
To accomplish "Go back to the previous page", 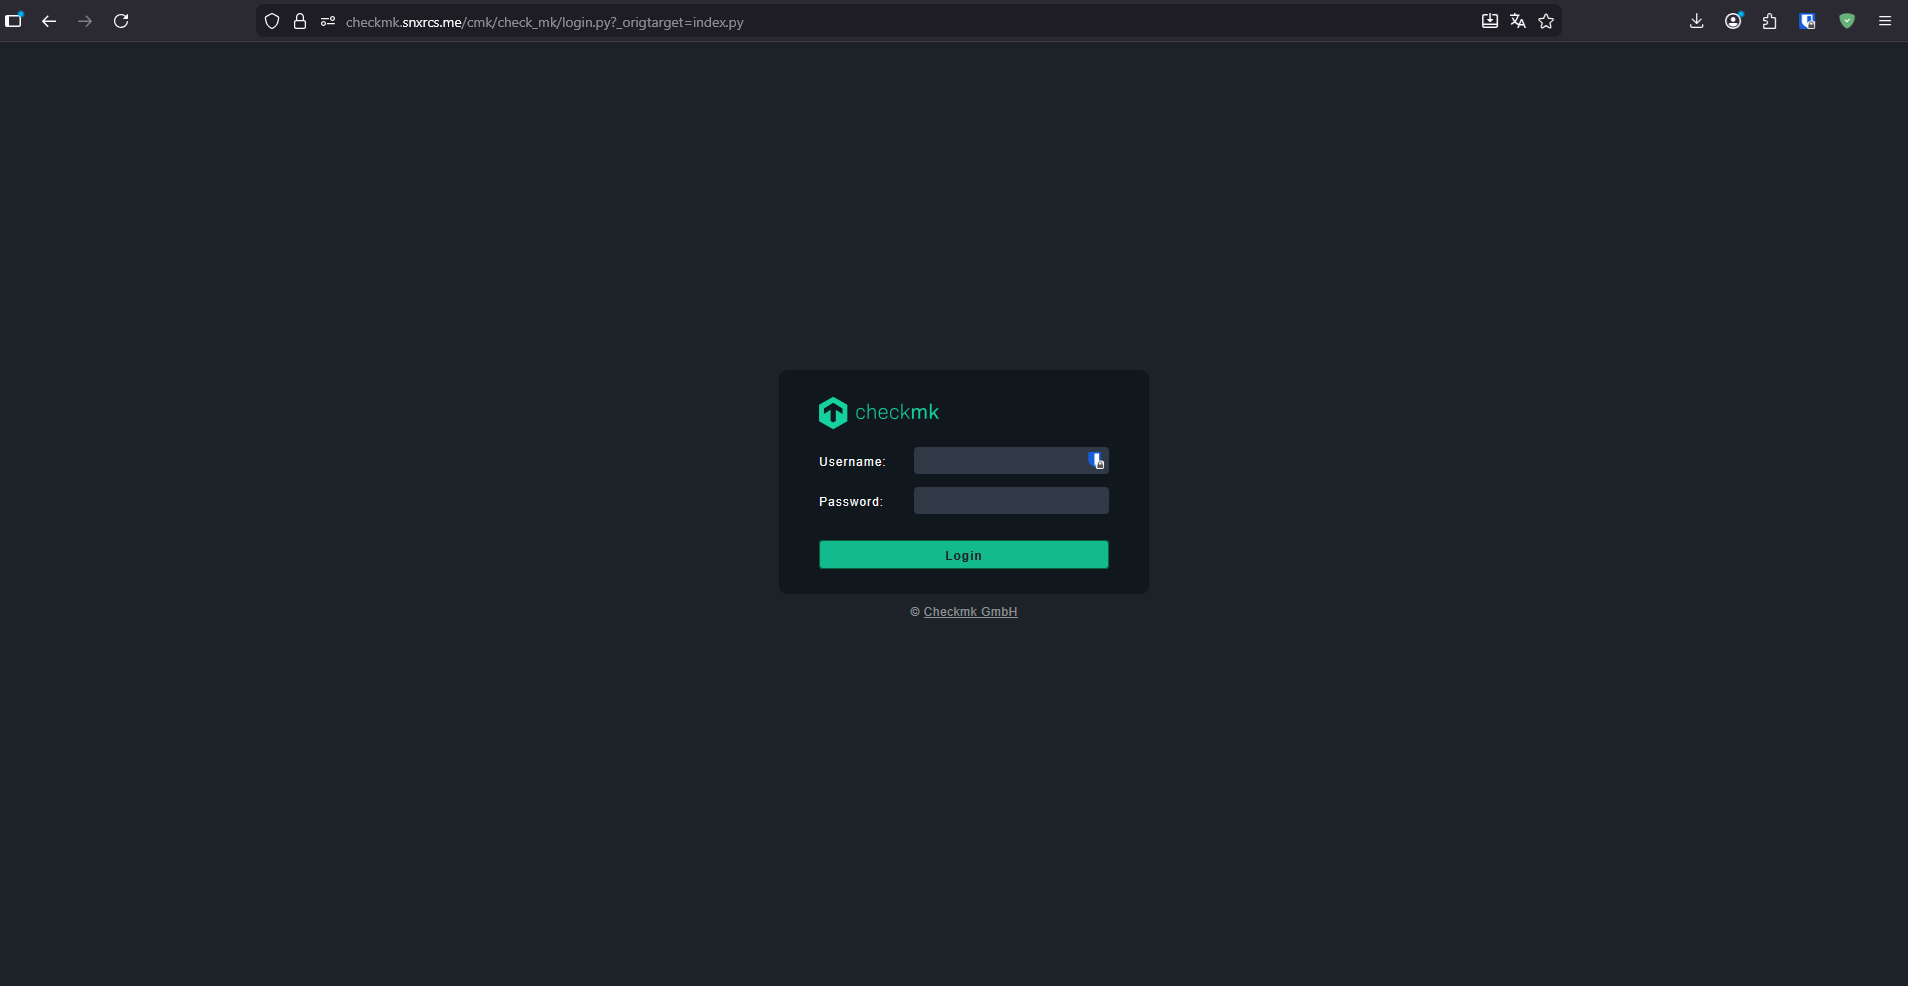I will (x=49, y=21).
